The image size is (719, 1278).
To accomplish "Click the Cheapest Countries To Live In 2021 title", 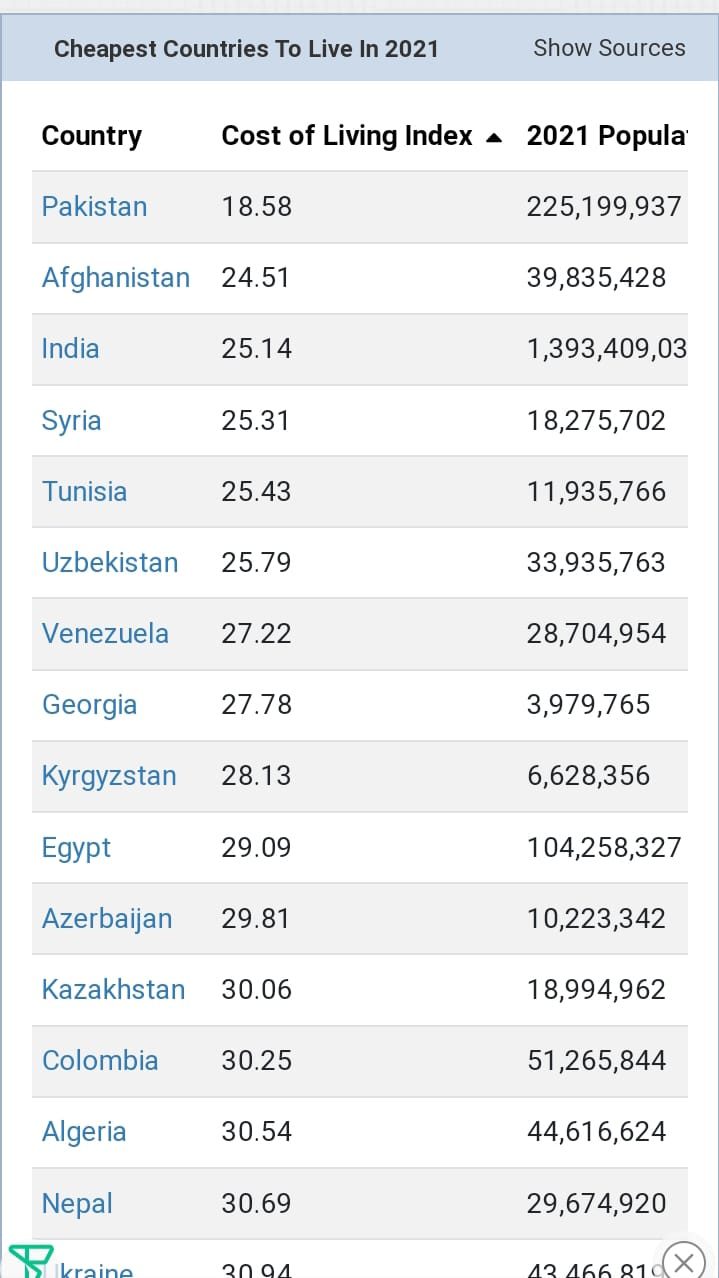I will tap(246, 48).
